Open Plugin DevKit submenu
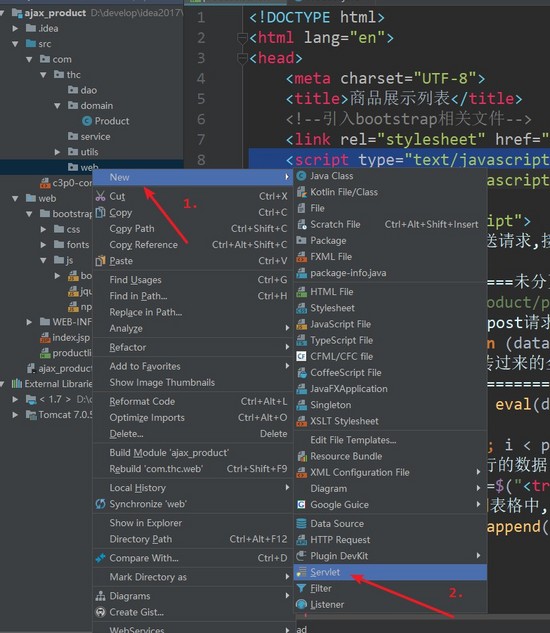Image resolution: width=550 pixels, height=633 pixels. point(390,555)
